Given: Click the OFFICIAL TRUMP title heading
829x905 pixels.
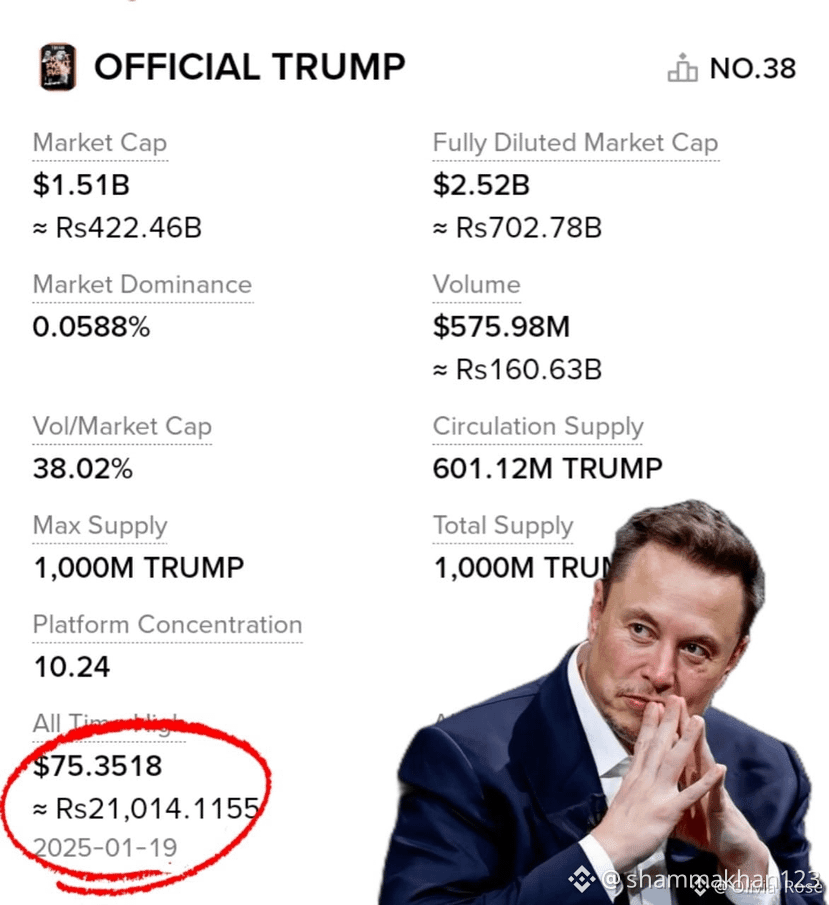Looking at the screenshot, I should tap(250, 67).
